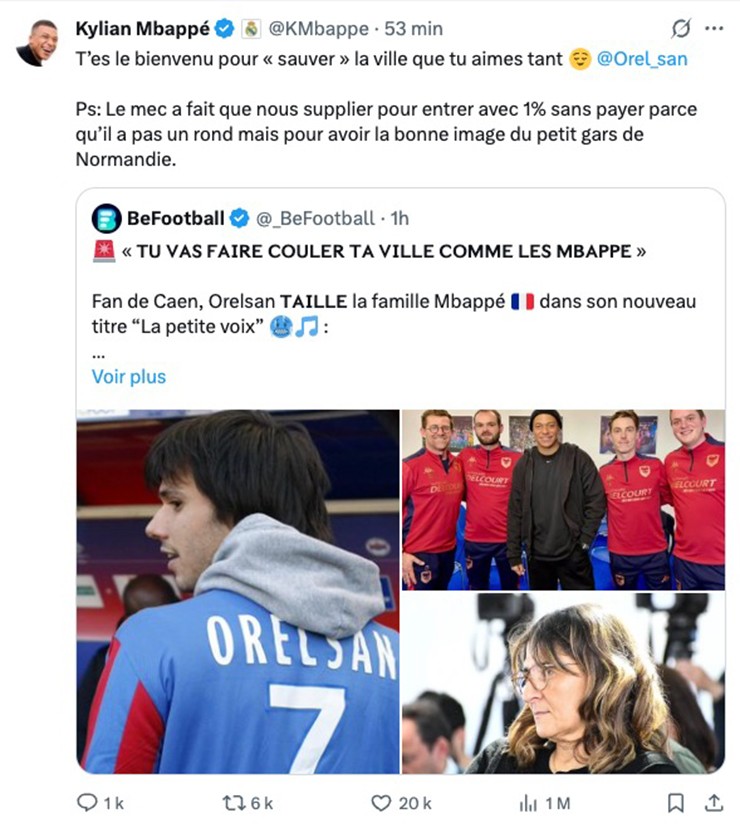Open BeFootball's profile avatar logo

(106, 218)
